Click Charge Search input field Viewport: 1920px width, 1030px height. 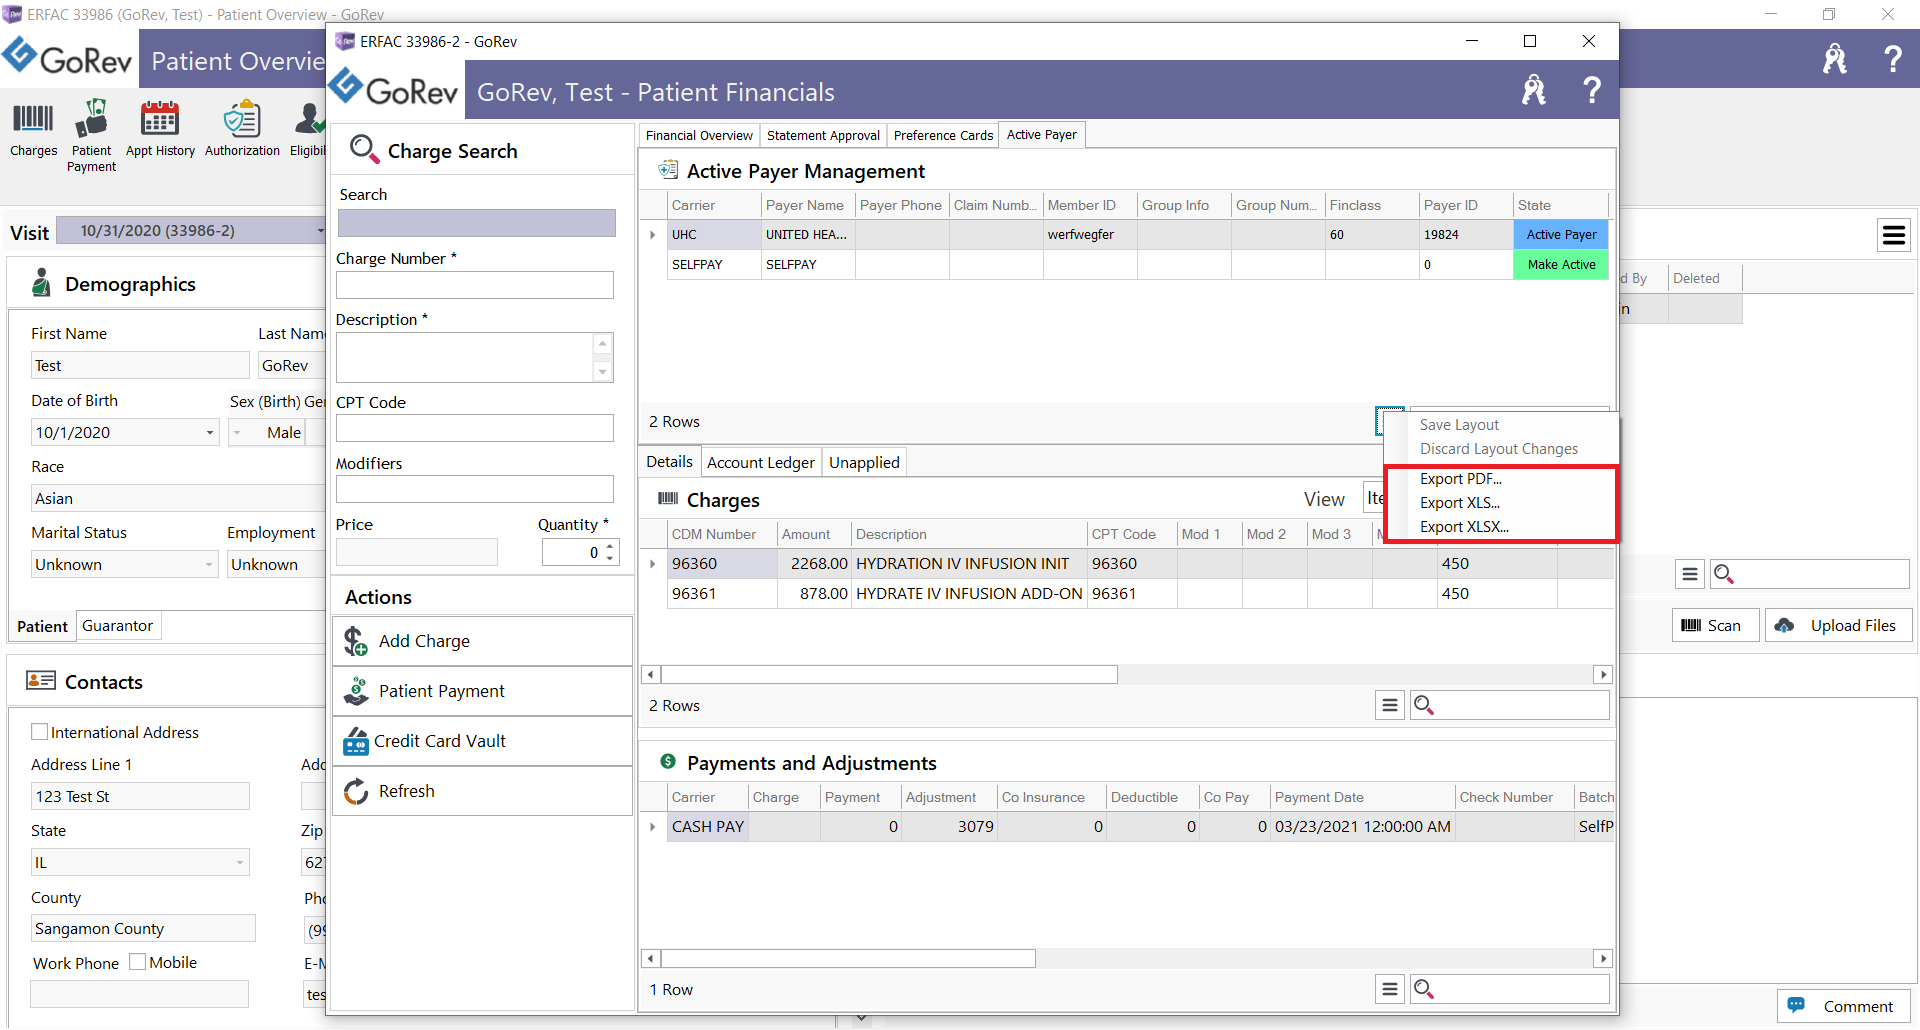point(477,223)
